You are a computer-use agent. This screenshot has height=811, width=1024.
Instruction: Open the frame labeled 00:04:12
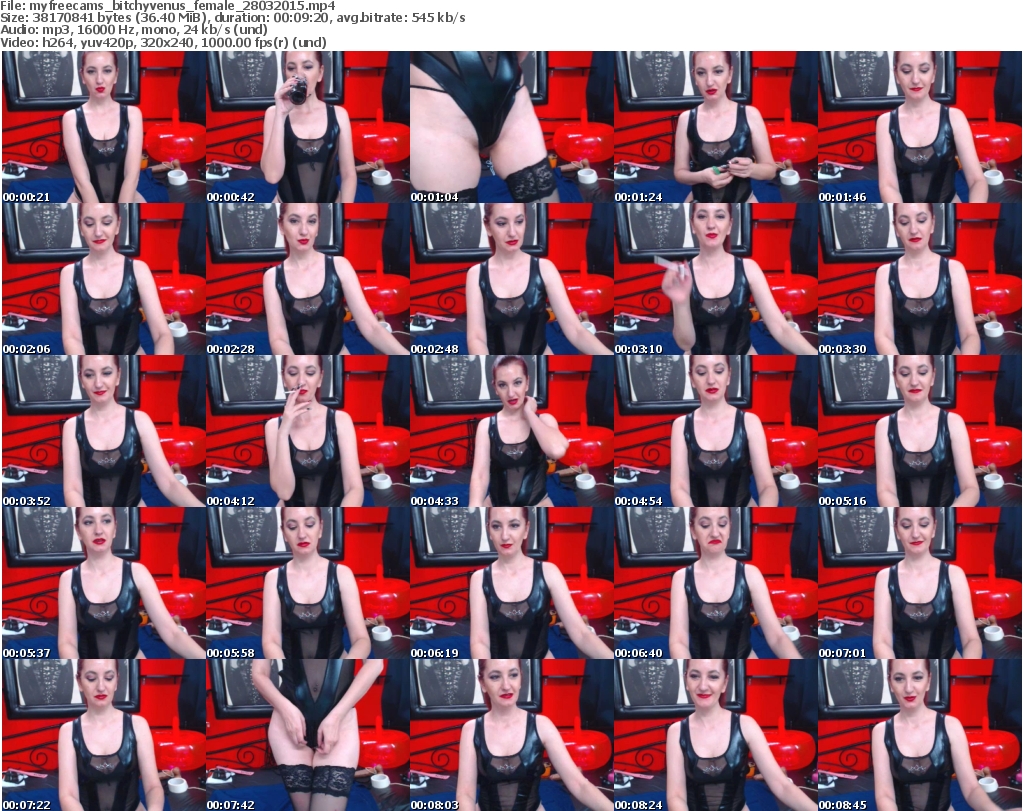pos(308,431)
